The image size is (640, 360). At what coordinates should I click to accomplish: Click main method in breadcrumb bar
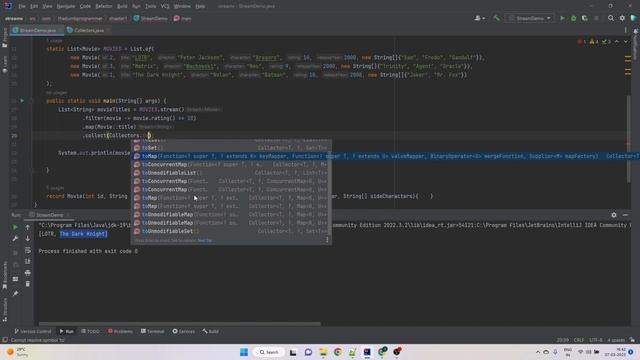[182, 18]
